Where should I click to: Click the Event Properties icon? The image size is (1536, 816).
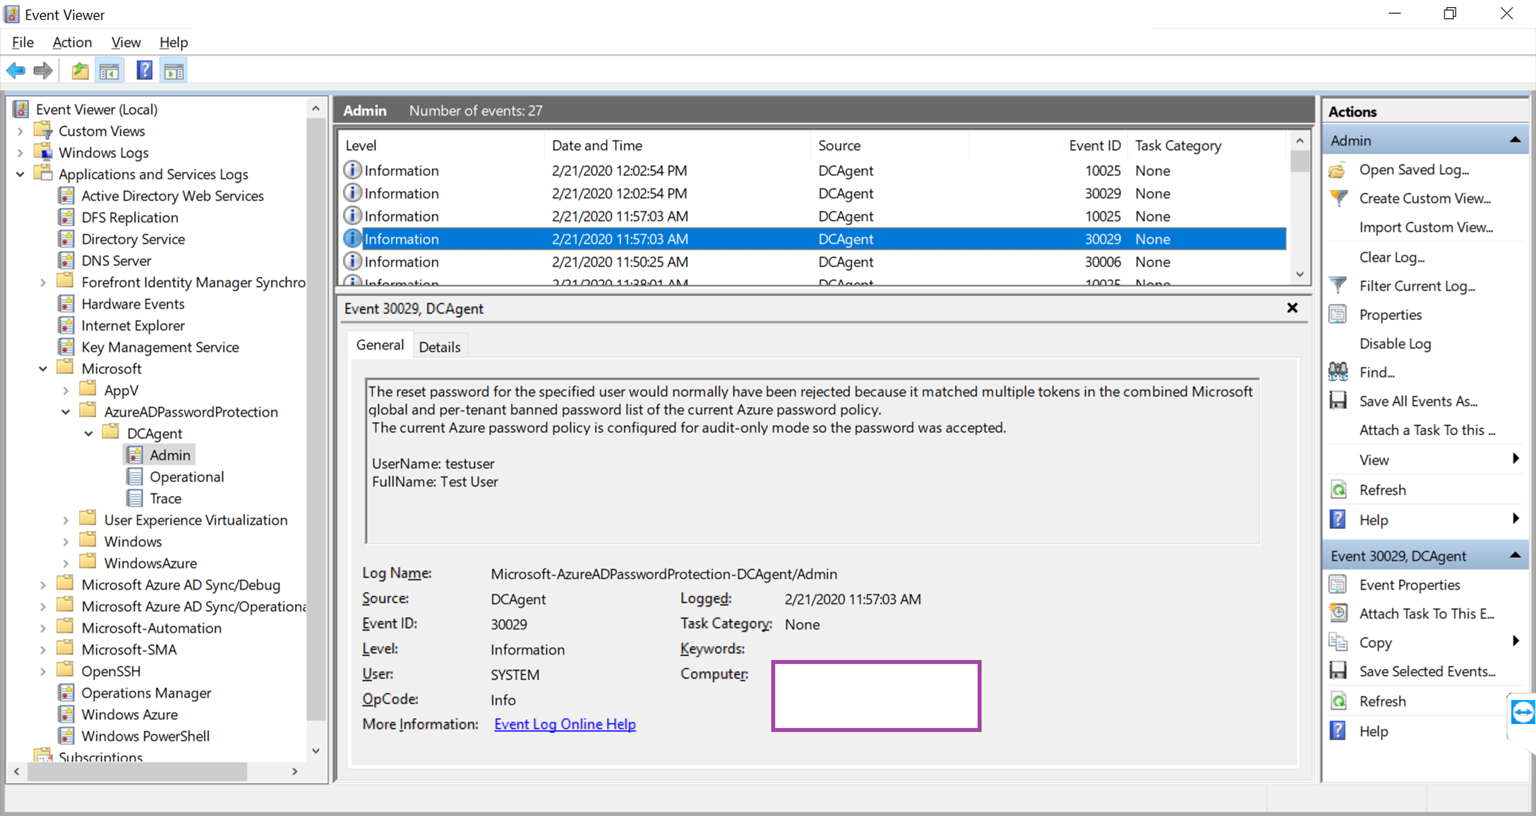pyautogui.click(x=1338, y=585)
